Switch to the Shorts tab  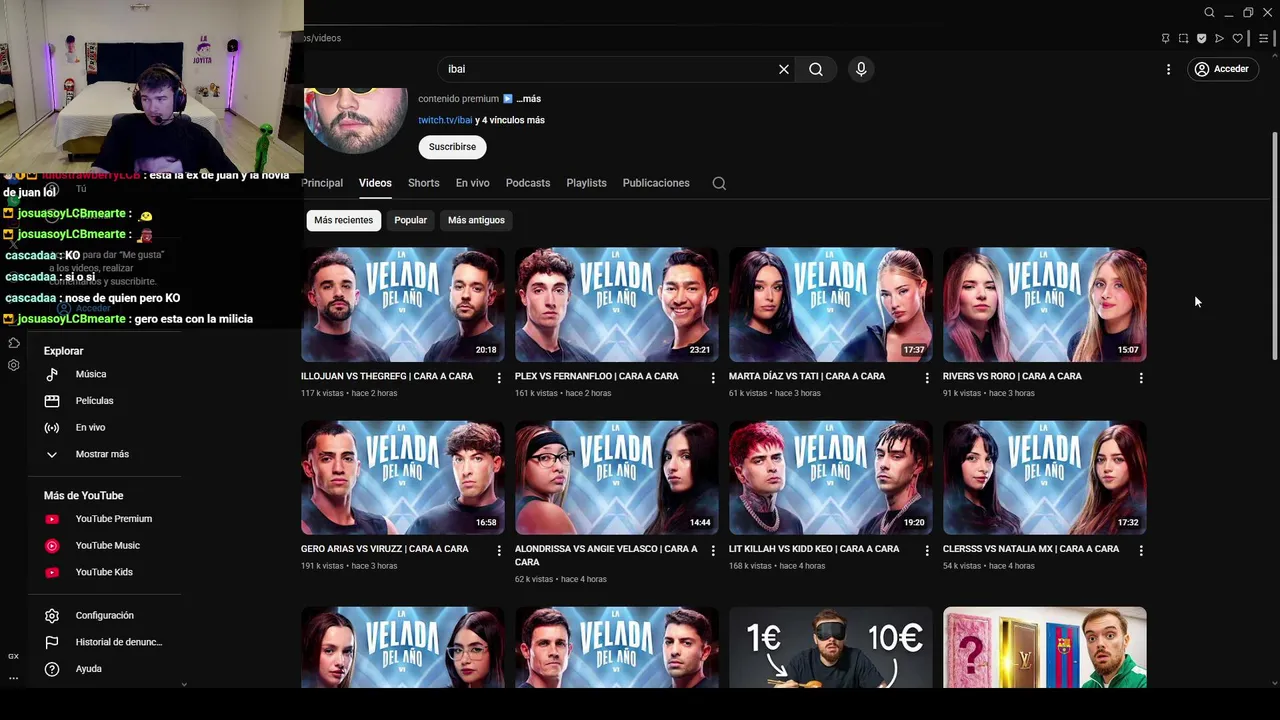click(423, 183)
